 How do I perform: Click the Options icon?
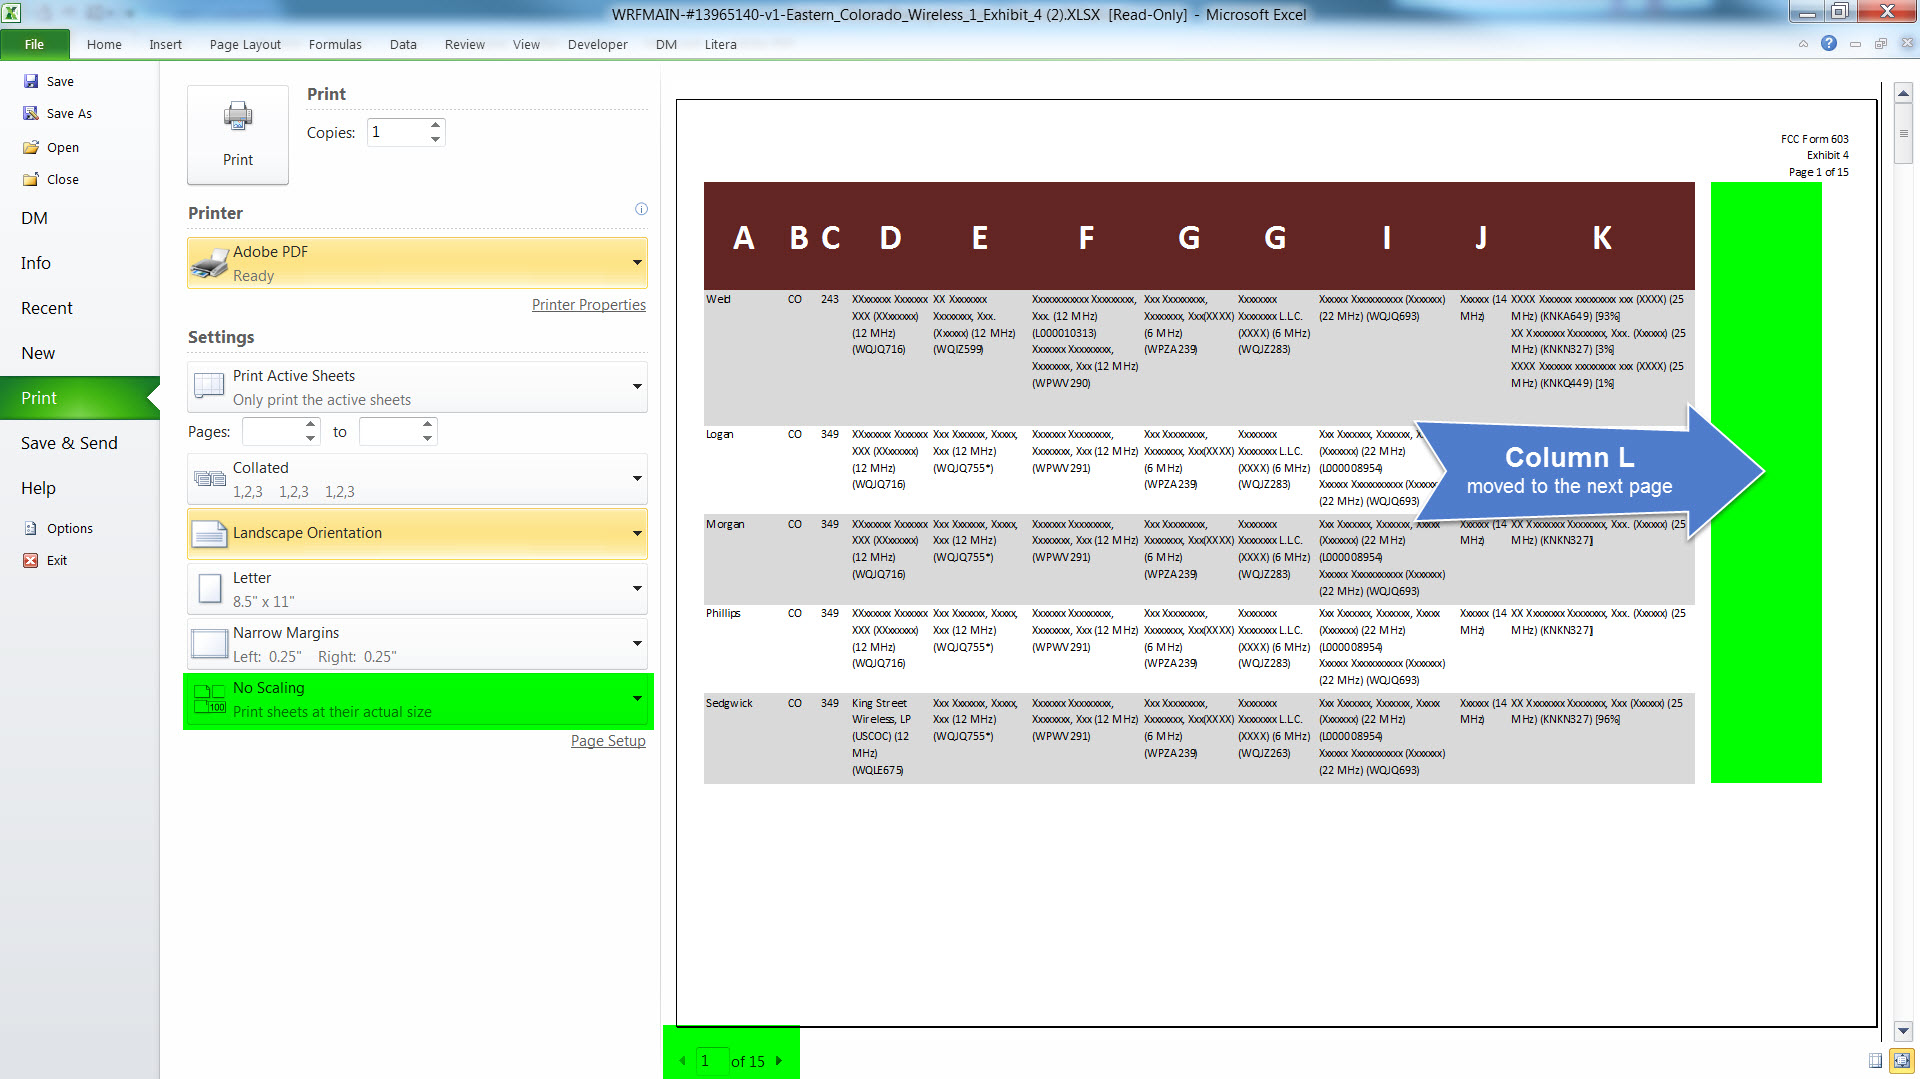pyautogui.click(x=31, y=528)
